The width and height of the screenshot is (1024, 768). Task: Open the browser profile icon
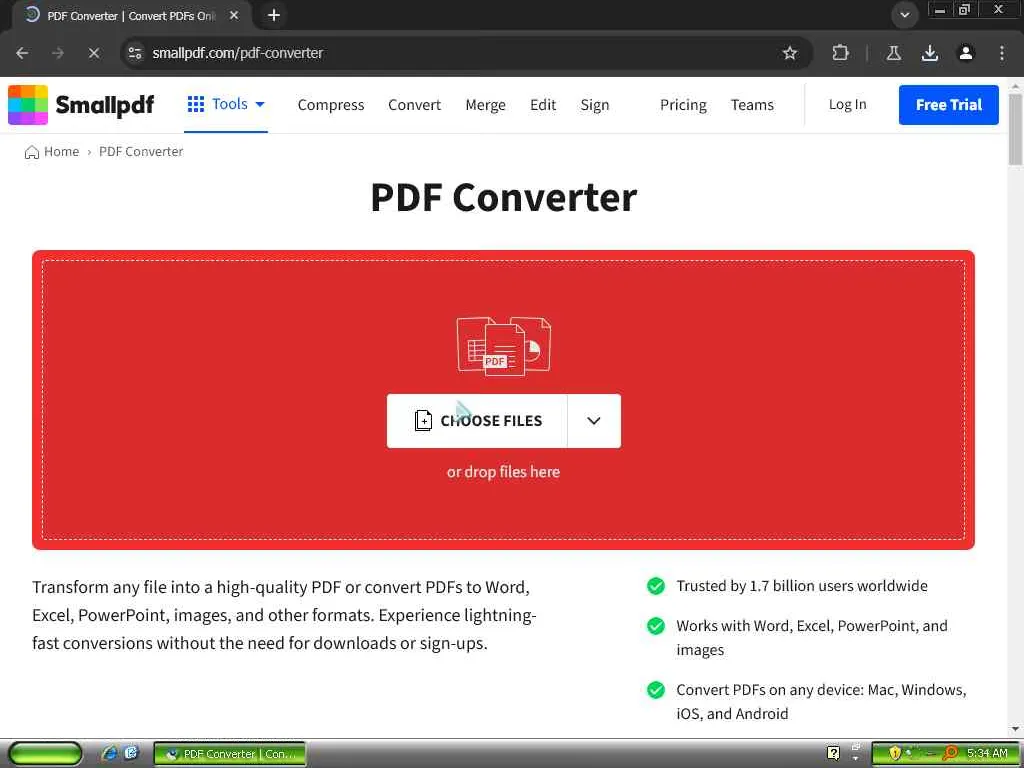coord(966,53)
